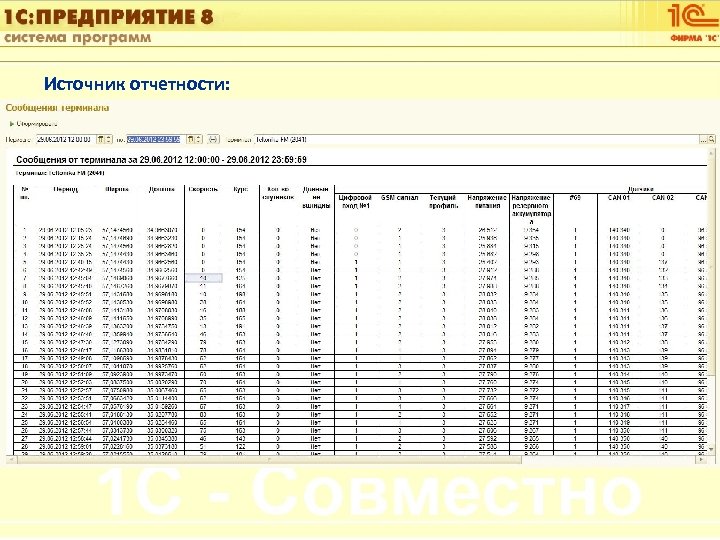Click the horizontal scrollbar left arrow

11,459
